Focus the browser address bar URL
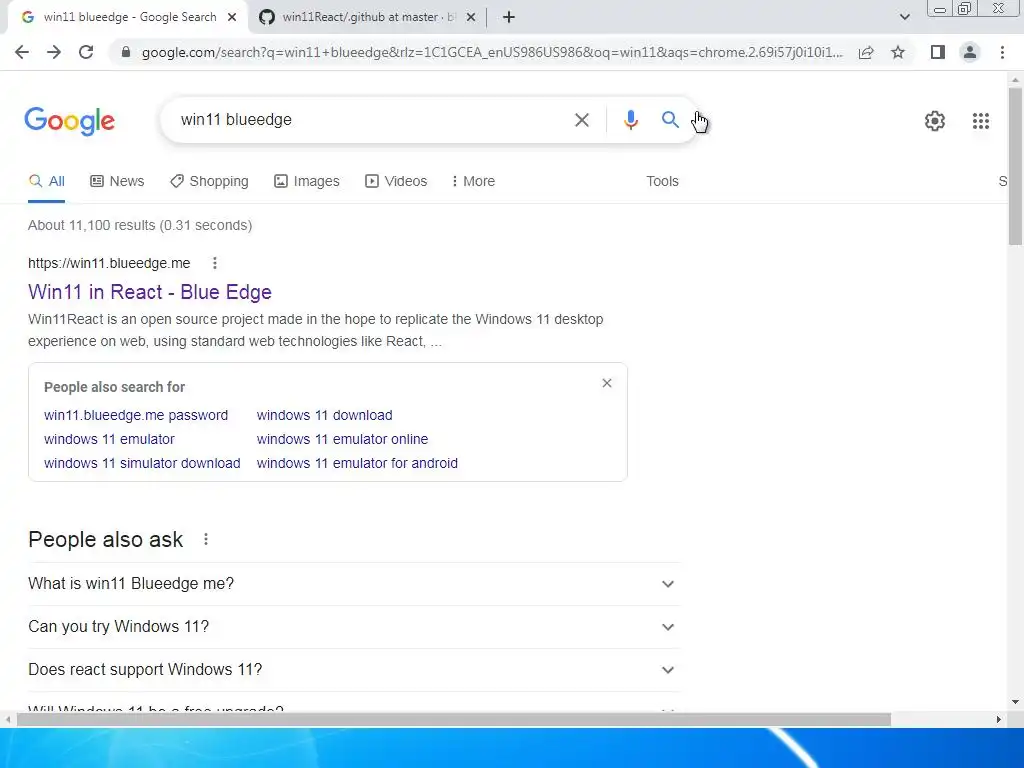1024x768 pixels. 492,52
